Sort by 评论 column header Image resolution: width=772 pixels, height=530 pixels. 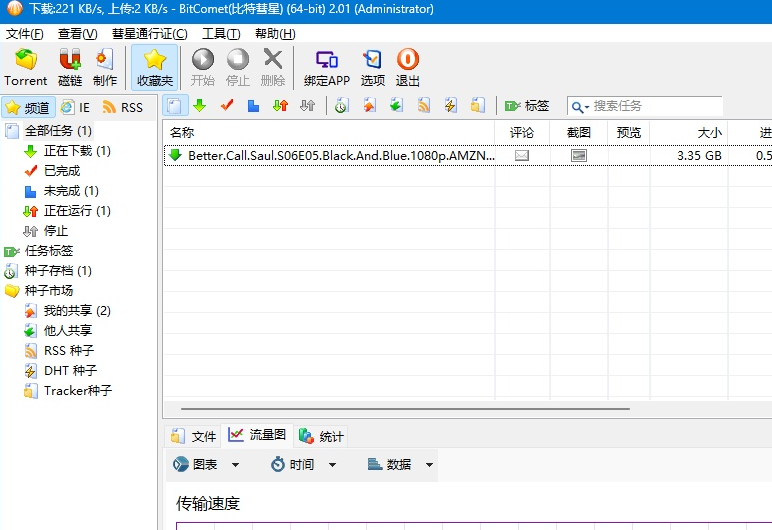[x=522, y=132]
